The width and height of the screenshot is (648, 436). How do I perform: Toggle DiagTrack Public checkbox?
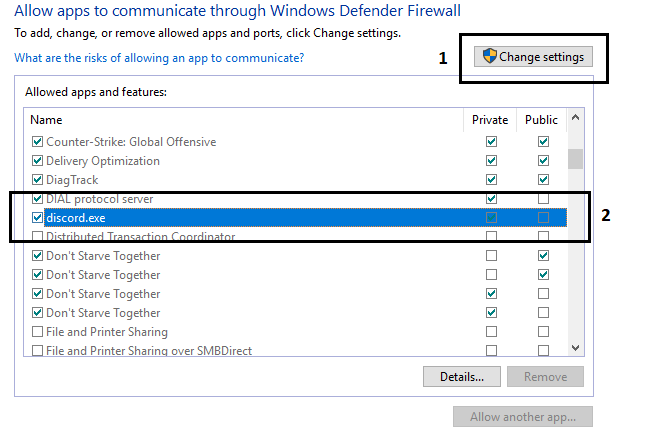543,179
